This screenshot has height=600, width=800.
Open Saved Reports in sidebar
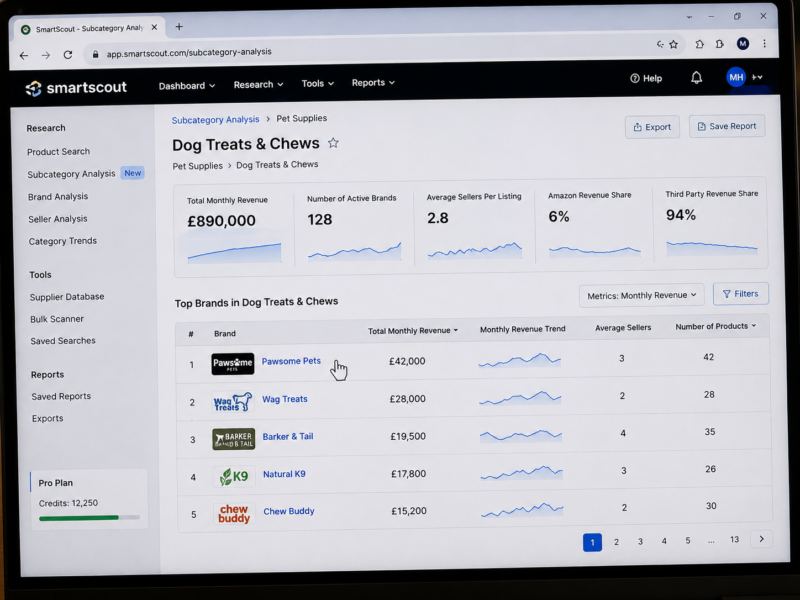(61, 396)
